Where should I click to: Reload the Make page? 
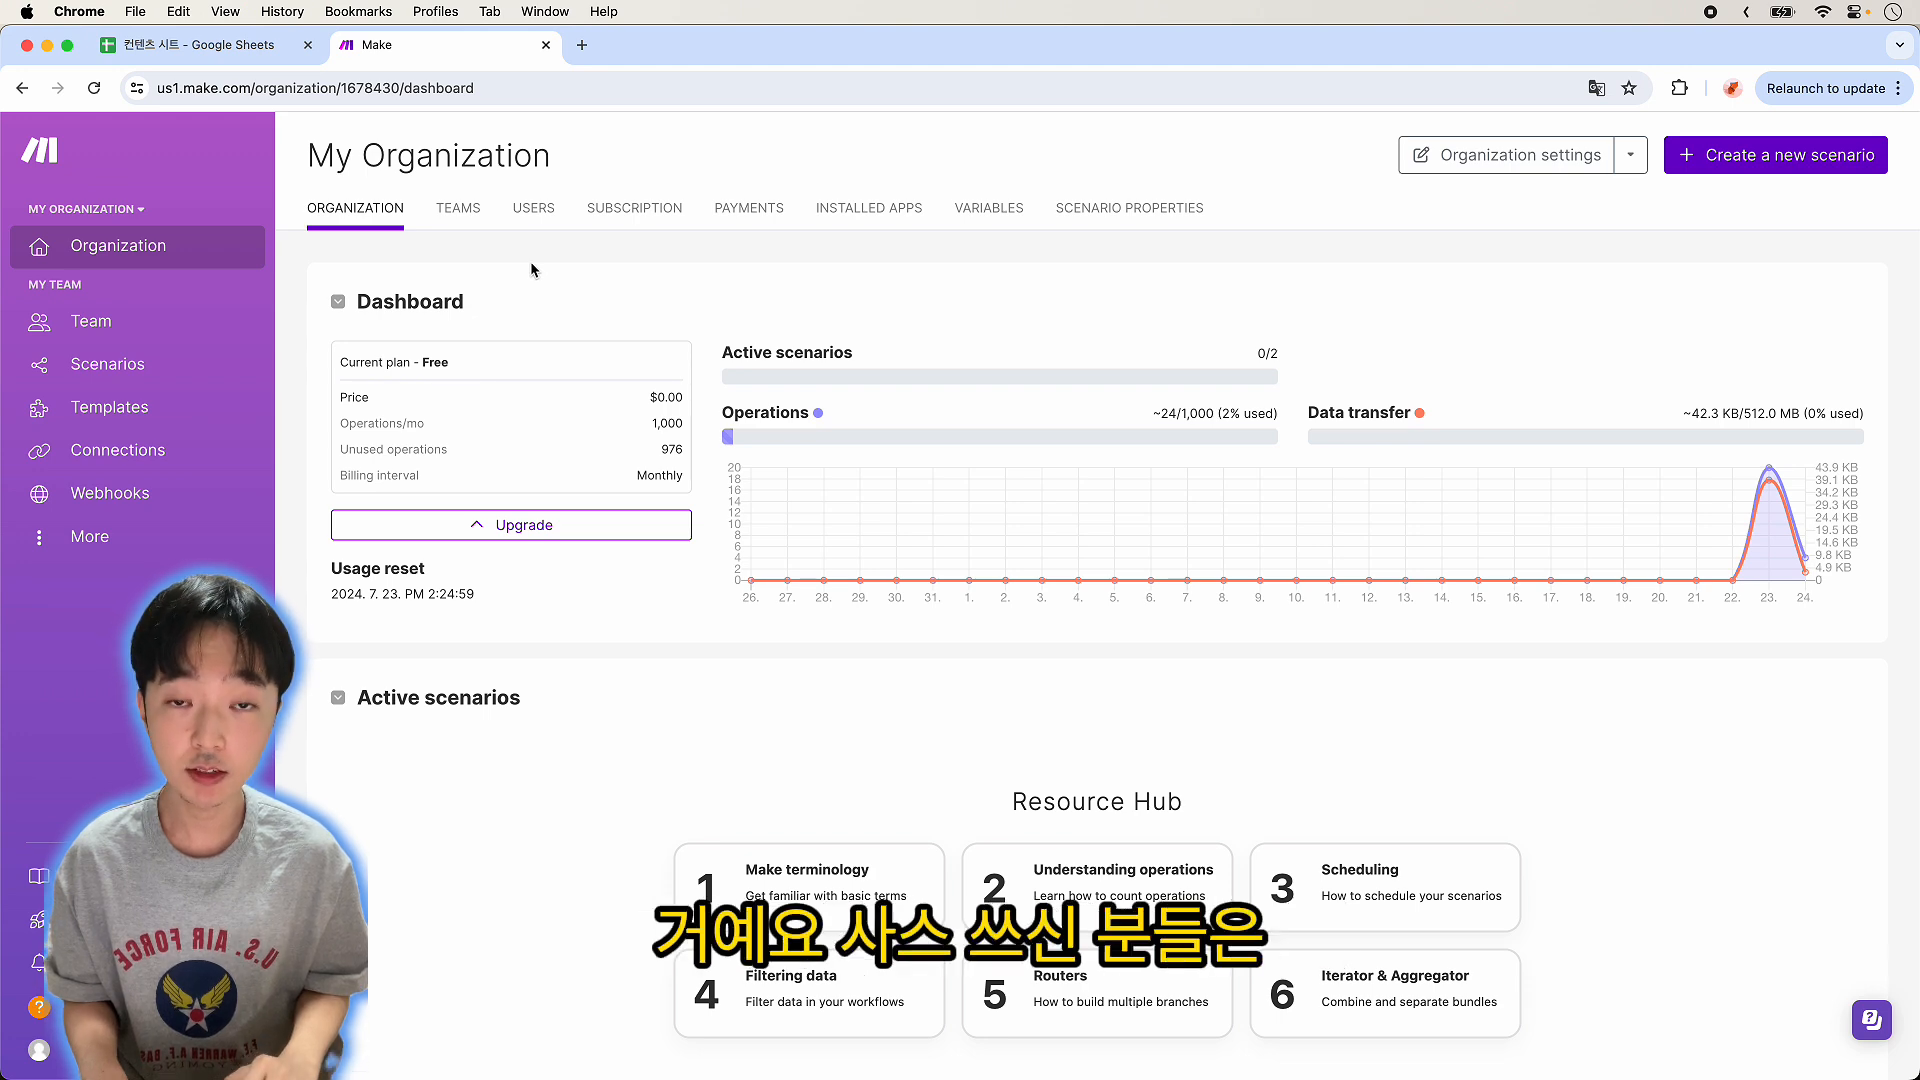tap(94, 88)
